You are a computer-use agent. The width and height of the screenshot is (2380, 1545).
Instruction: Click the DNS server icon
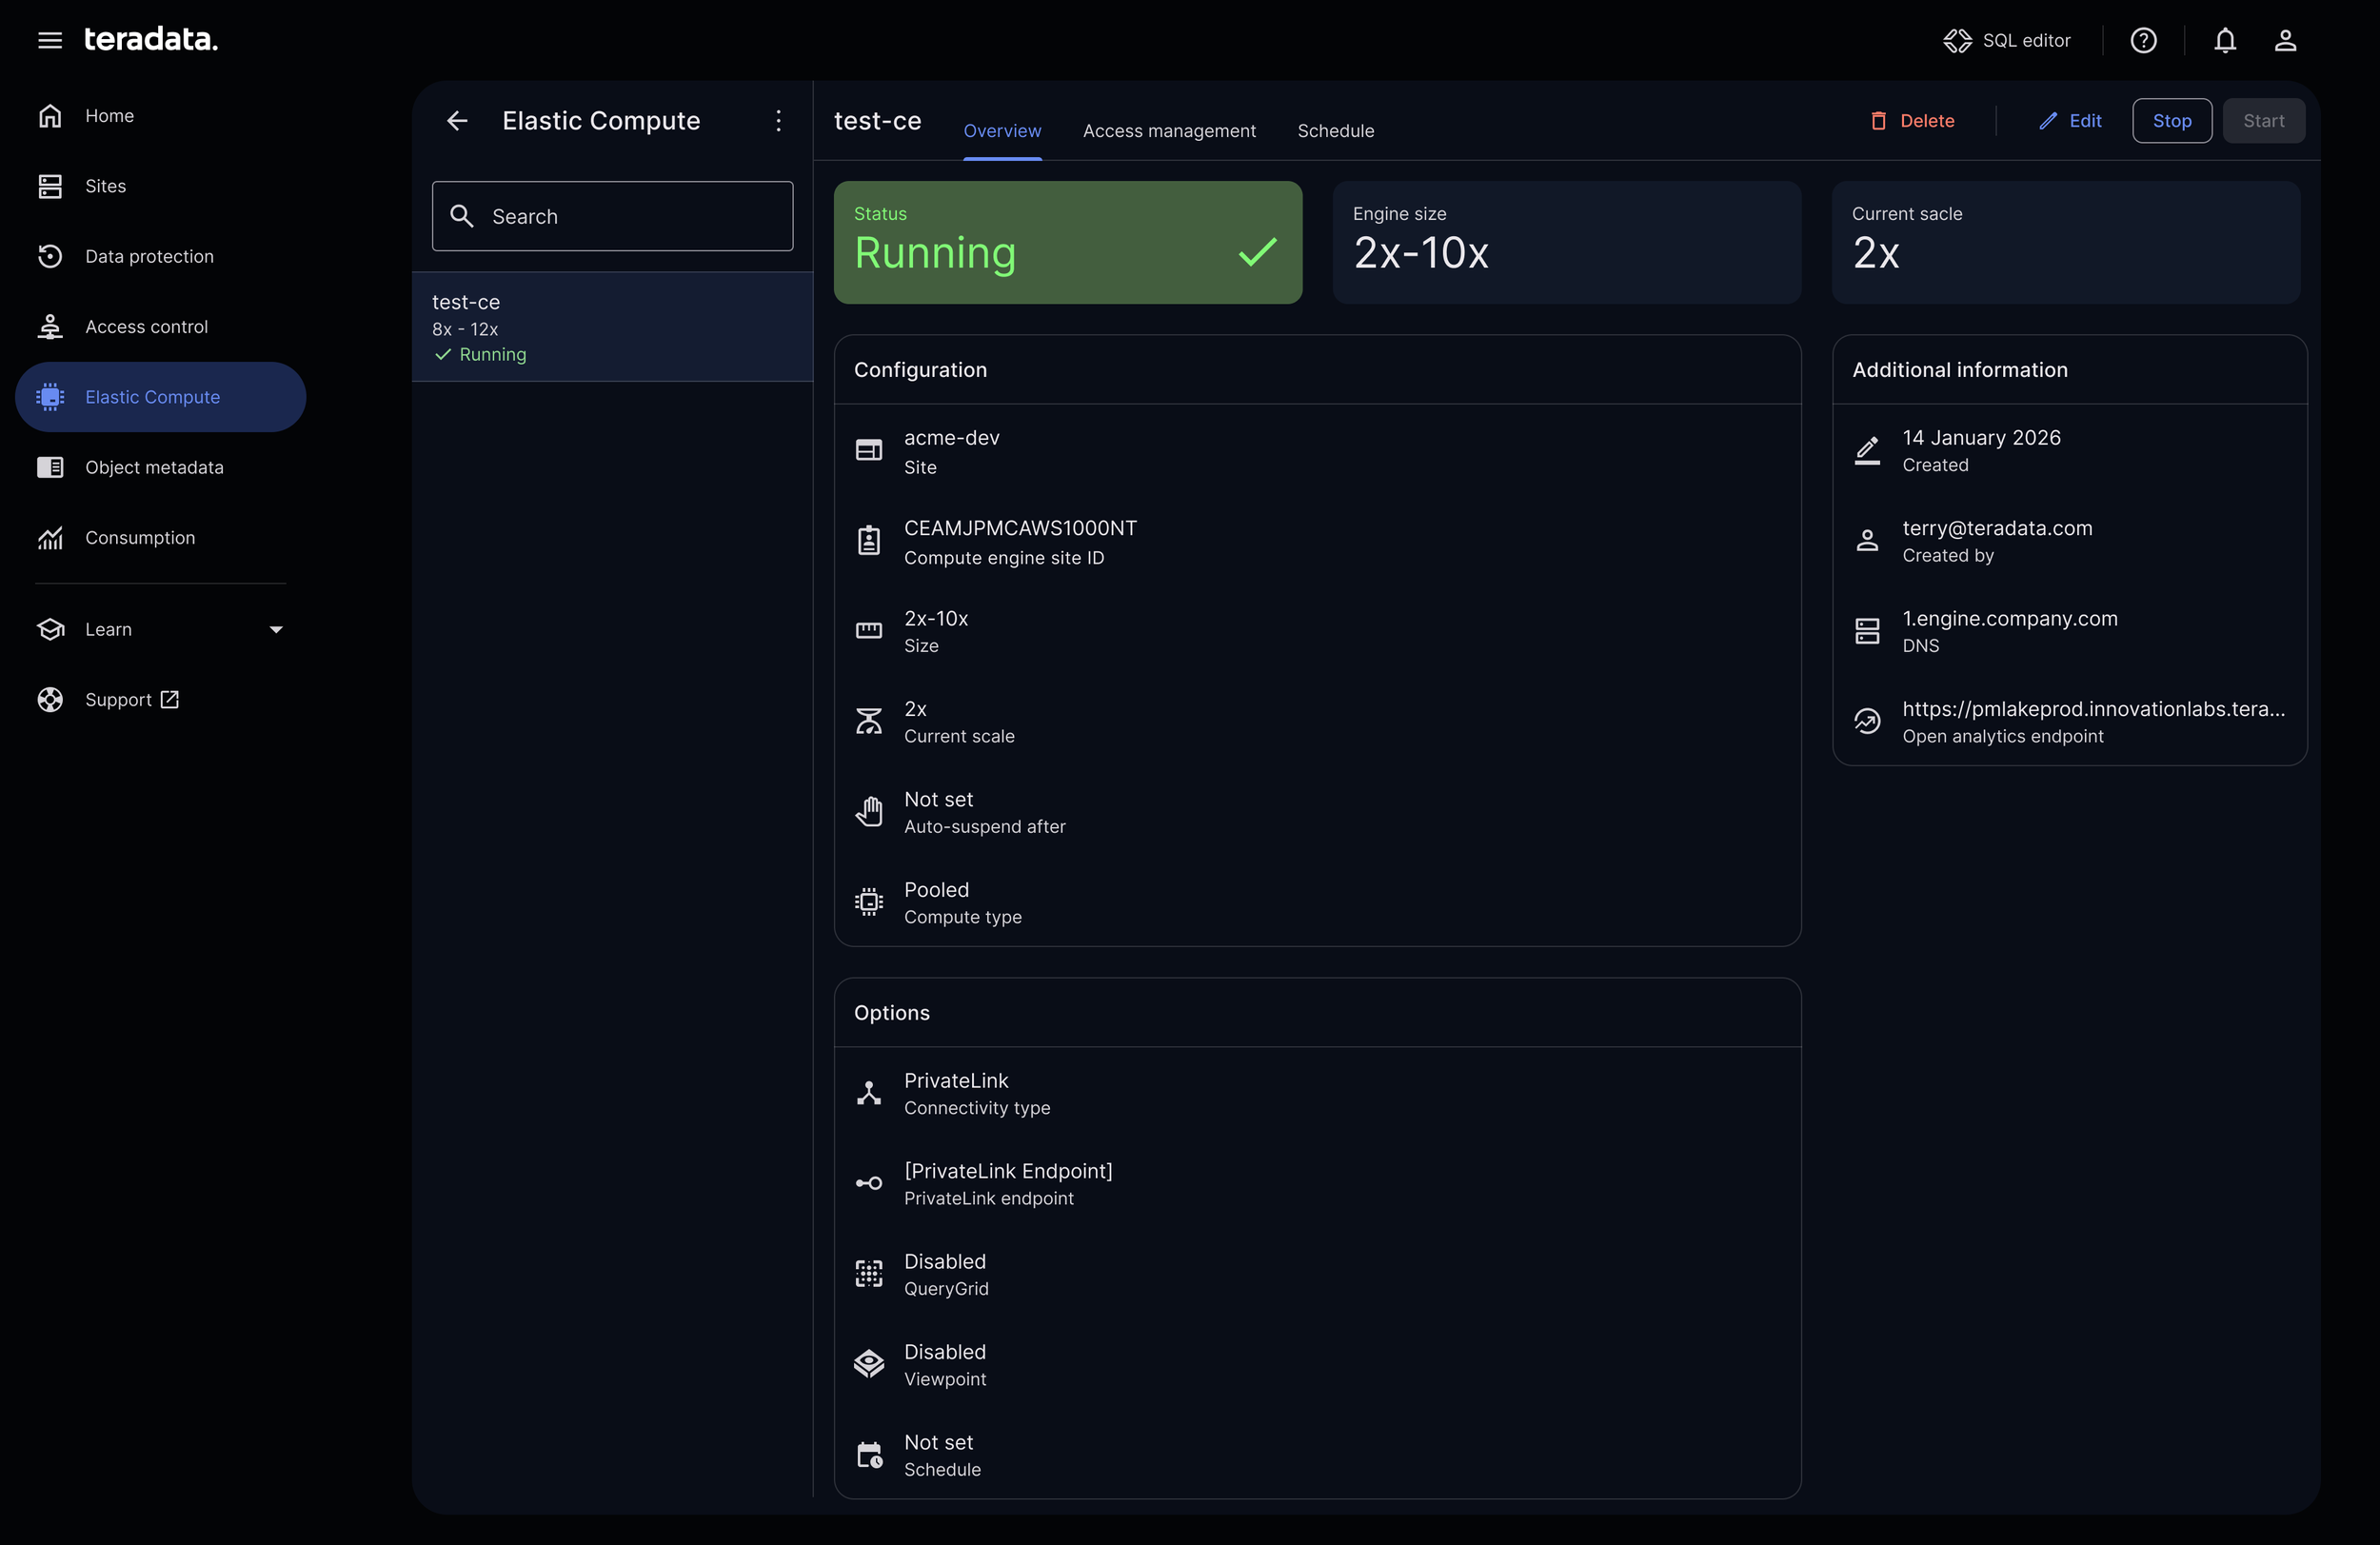[x=1867, y=631]
